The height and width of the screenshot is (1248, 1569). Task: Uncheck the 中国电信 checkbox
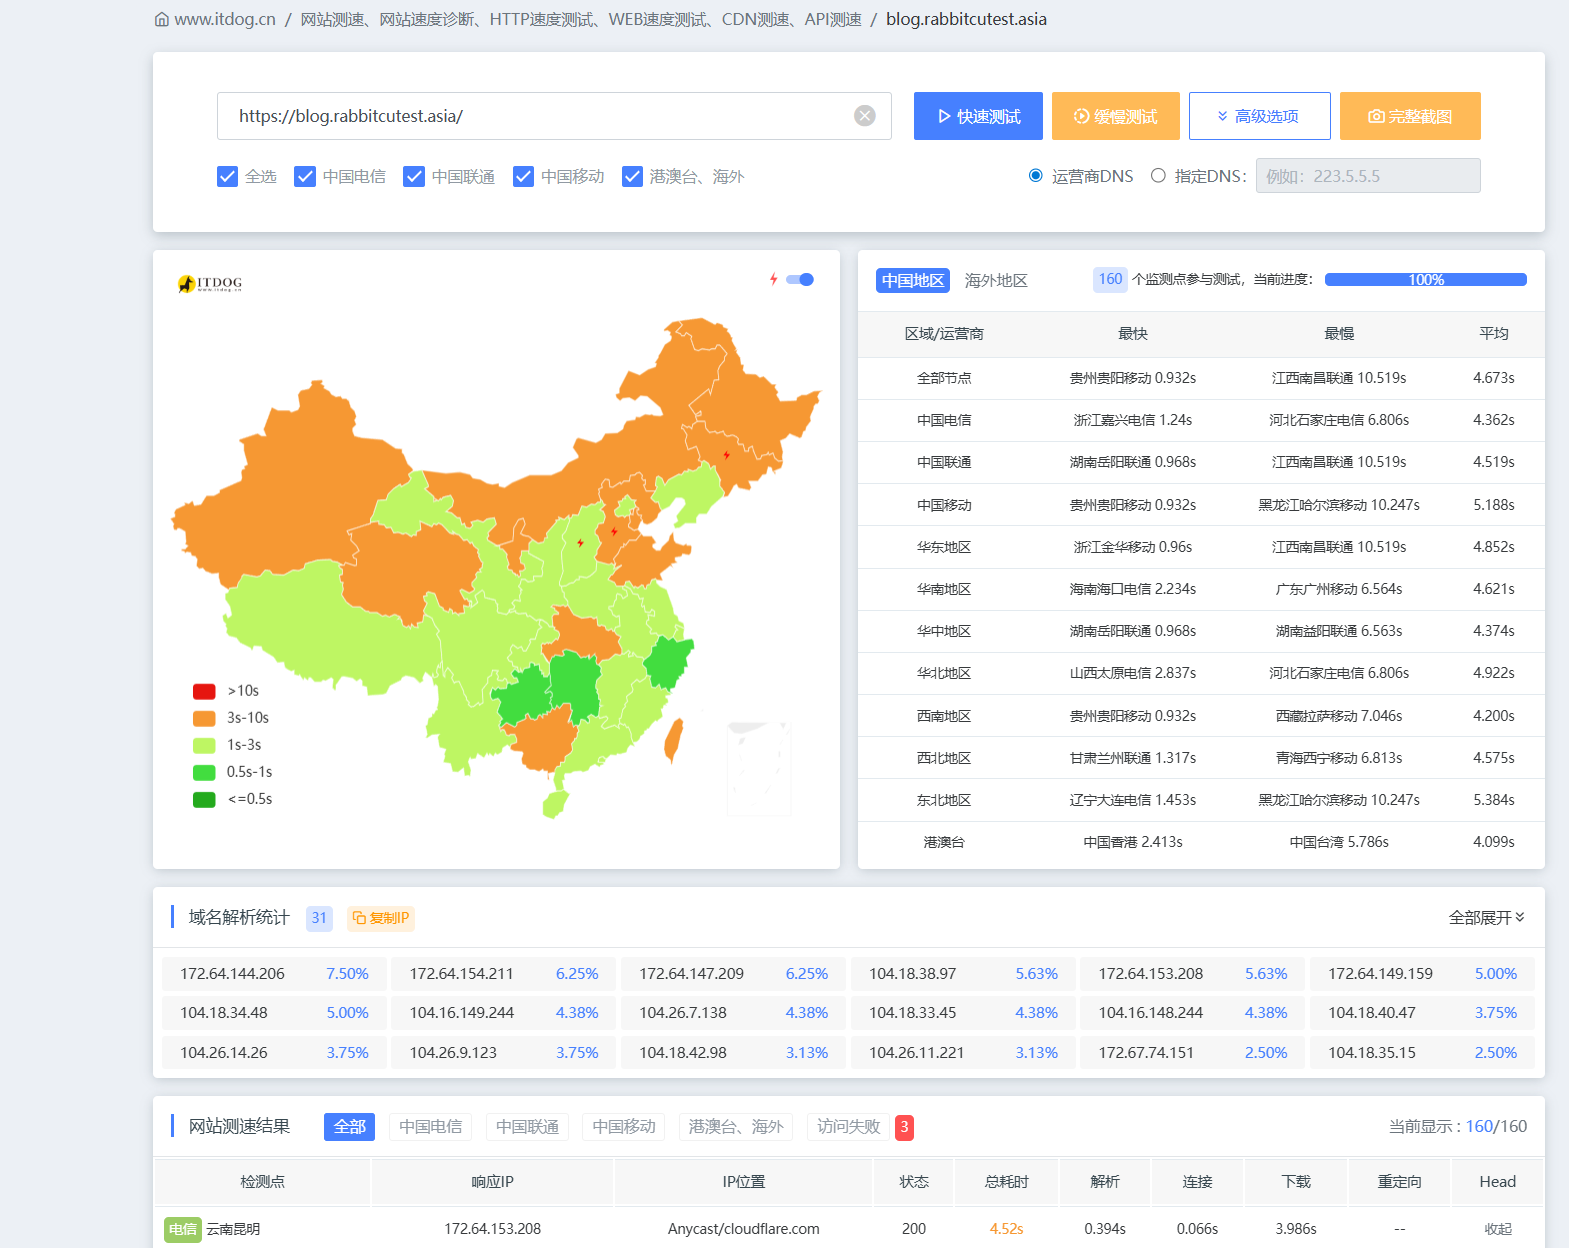[305, 177]
